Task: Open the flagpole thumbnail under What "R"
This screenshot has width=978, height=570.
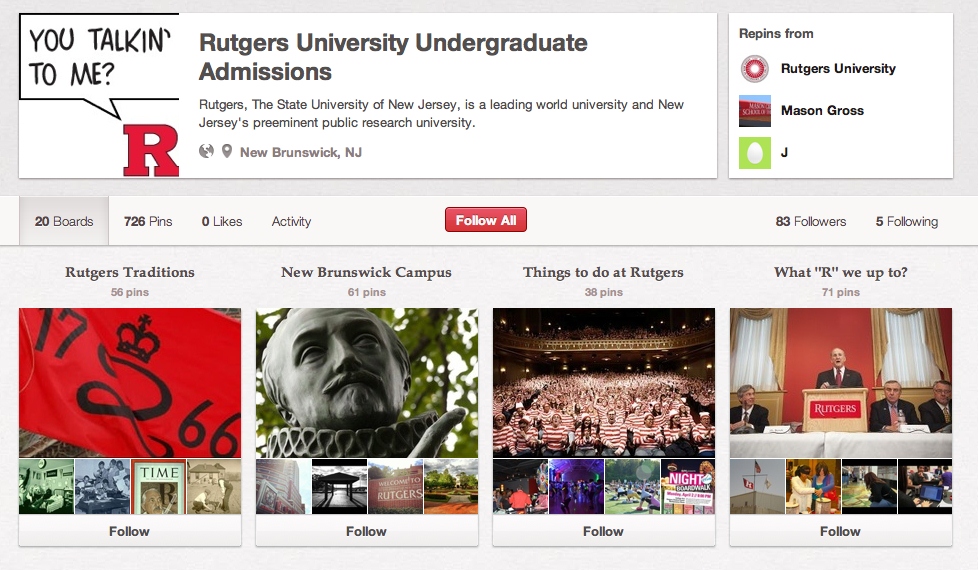Action: click(x=757, y=486)
